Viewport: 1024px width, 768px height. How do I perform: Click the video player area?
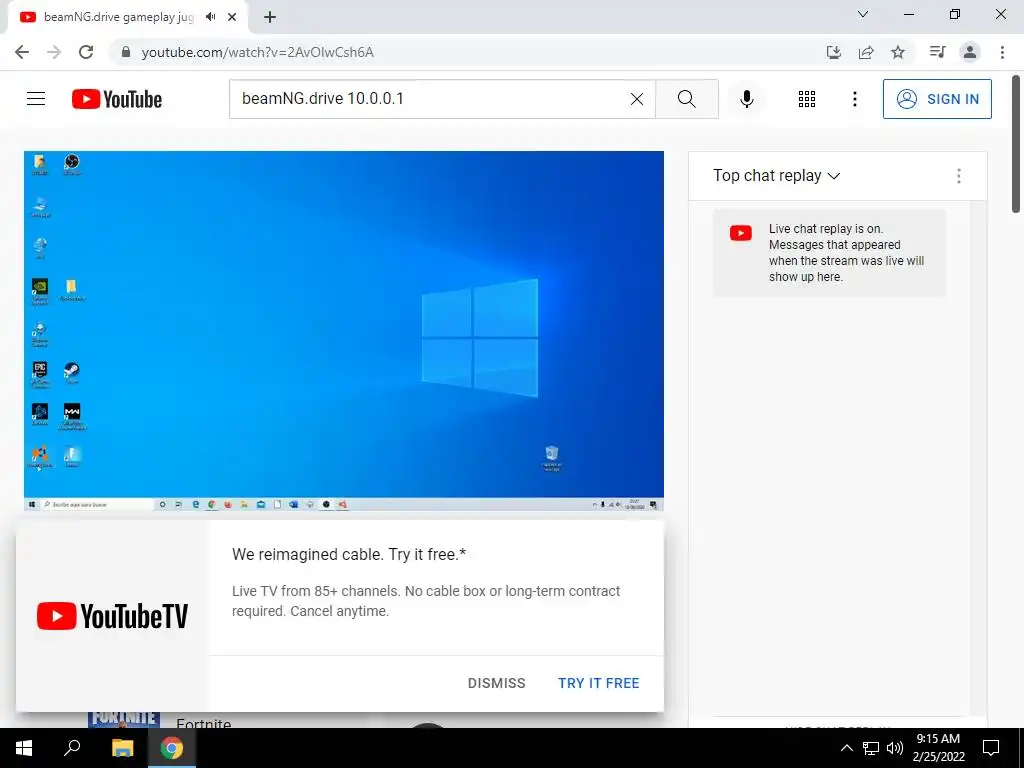point(344,331)
